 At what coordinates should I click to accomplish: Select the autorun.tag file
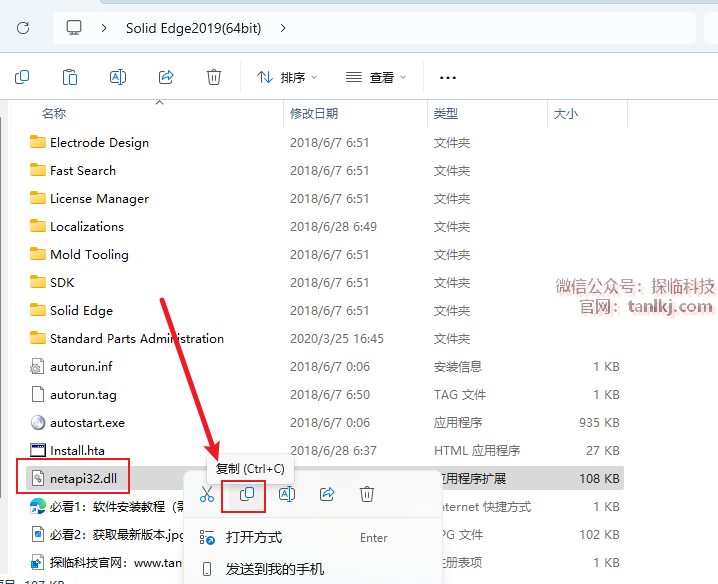83,395
